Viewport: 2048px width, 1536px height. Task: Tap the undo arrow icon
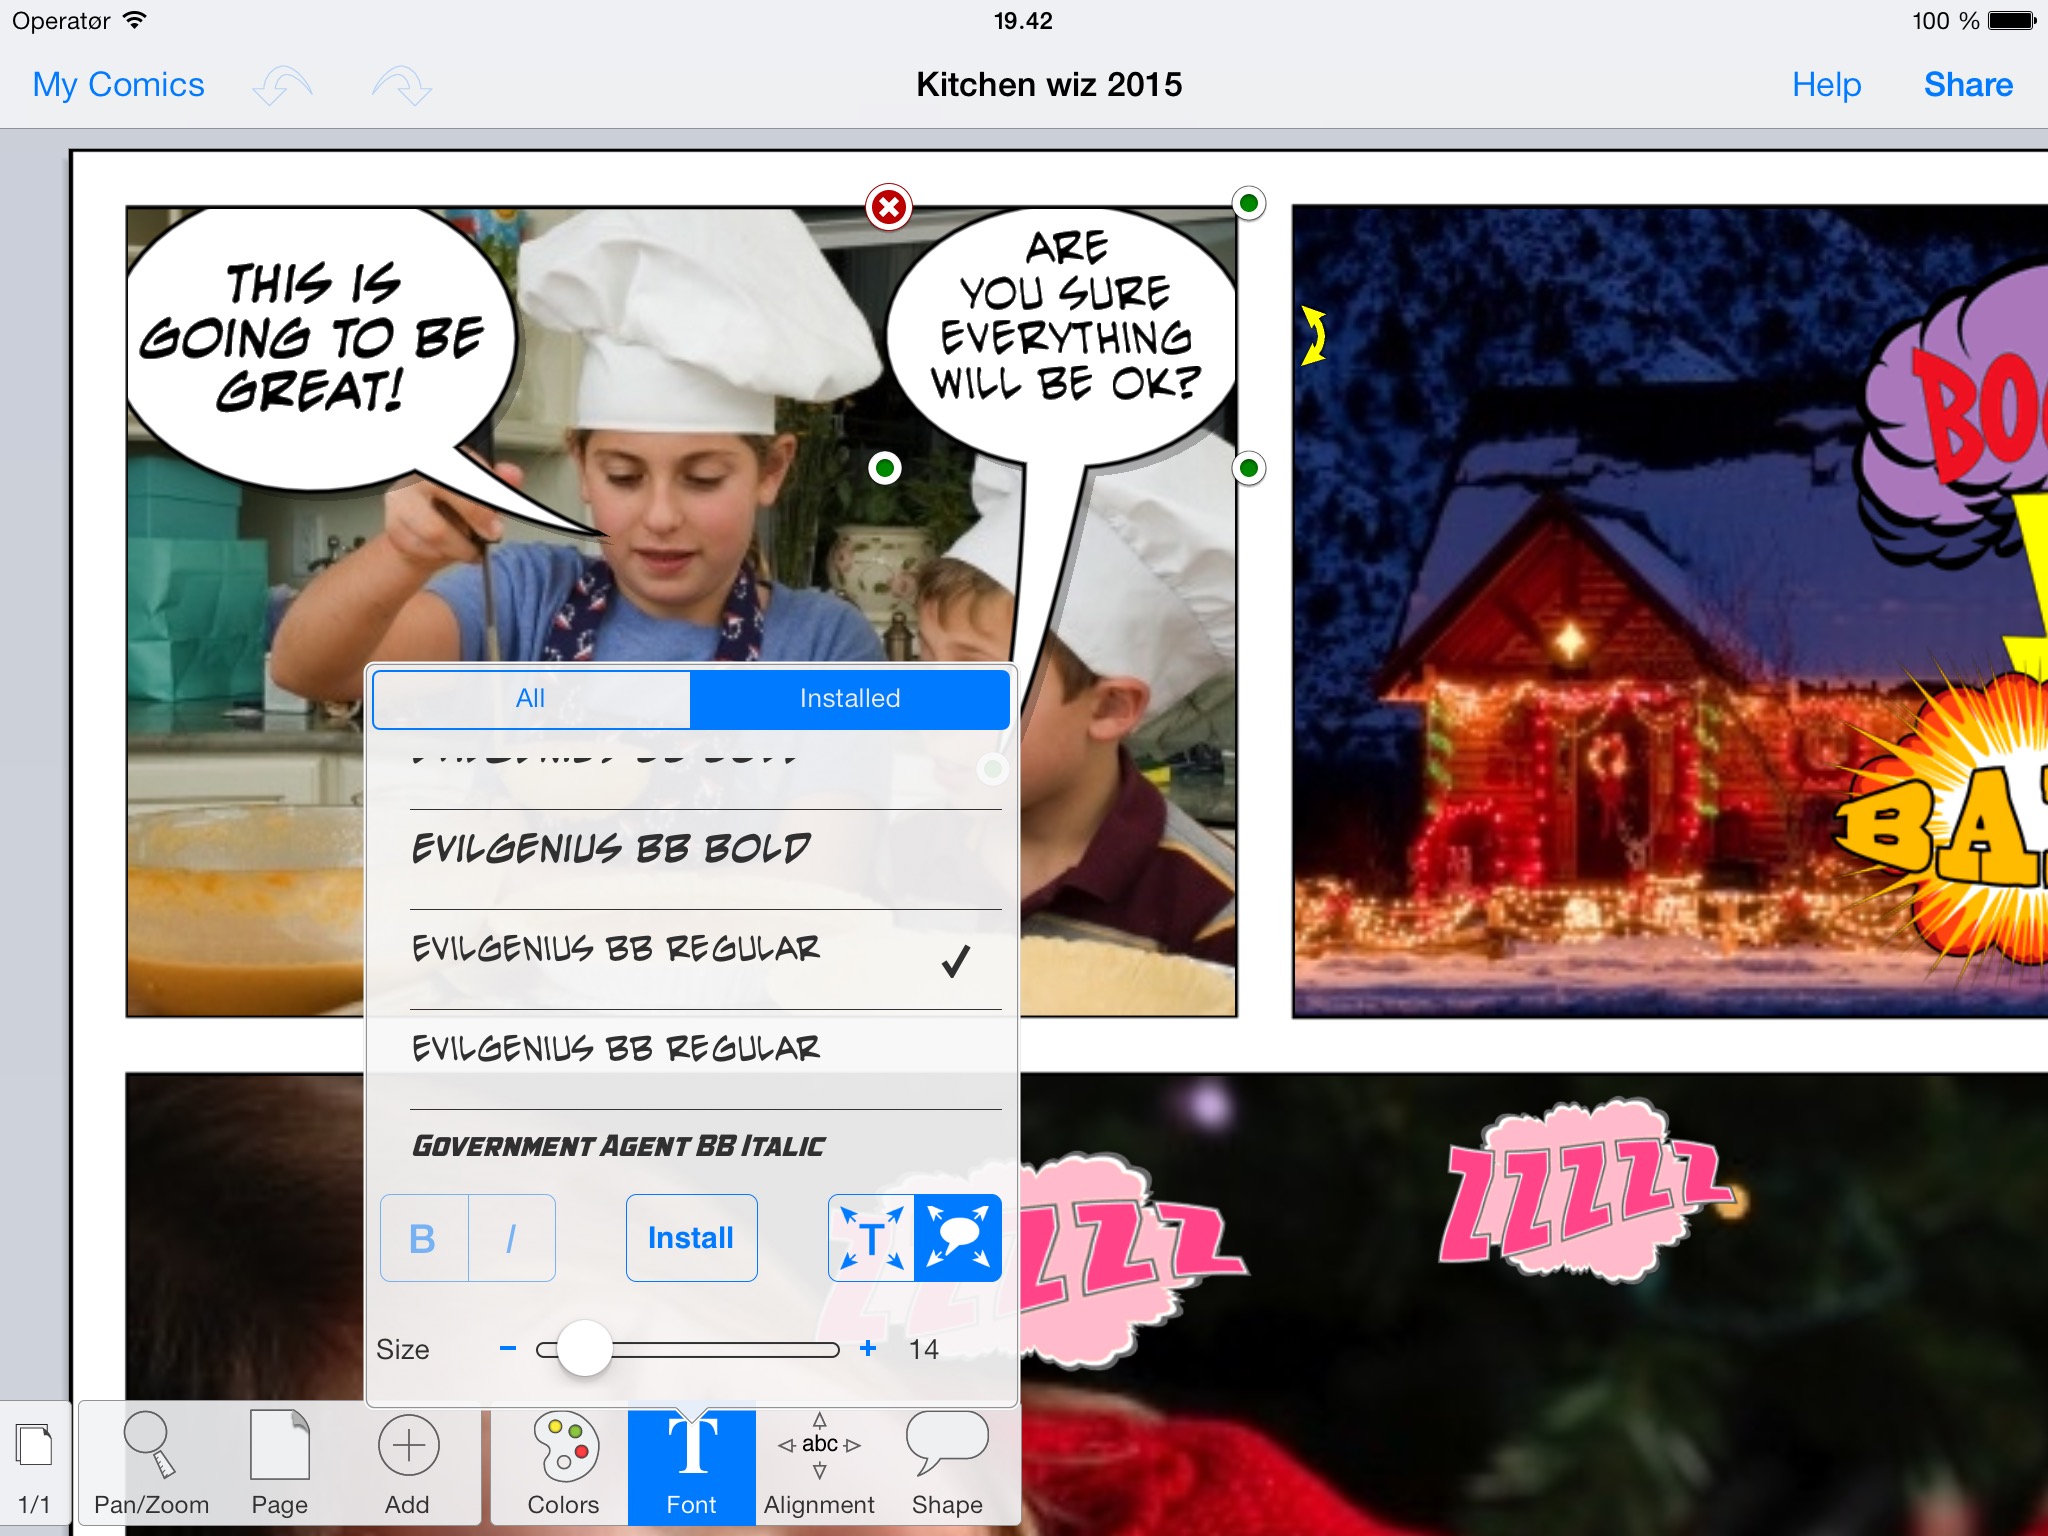[282, 86]
